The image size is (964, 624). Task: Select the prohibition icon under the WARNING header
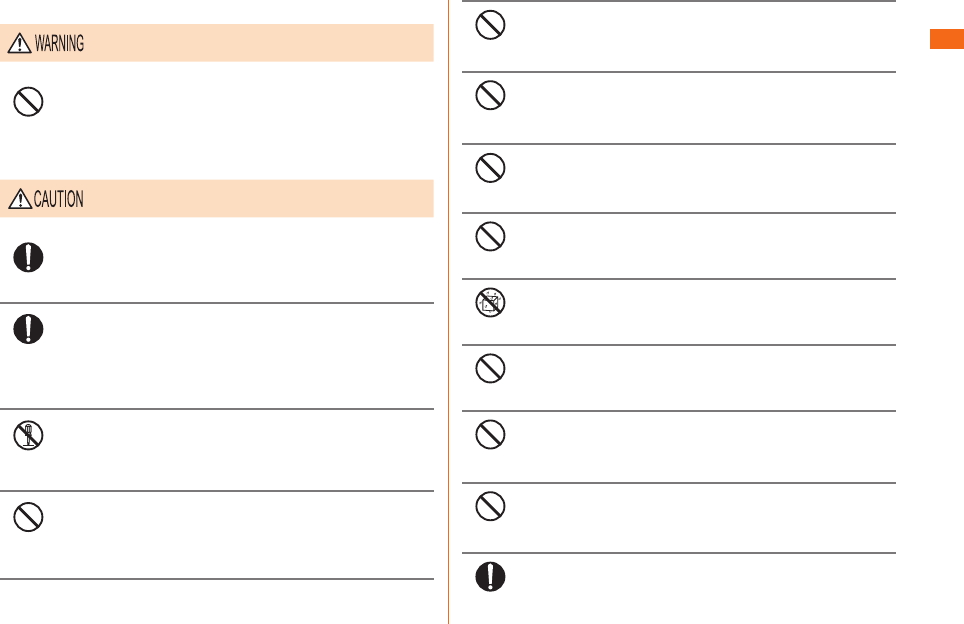click(x=28, y=101)
